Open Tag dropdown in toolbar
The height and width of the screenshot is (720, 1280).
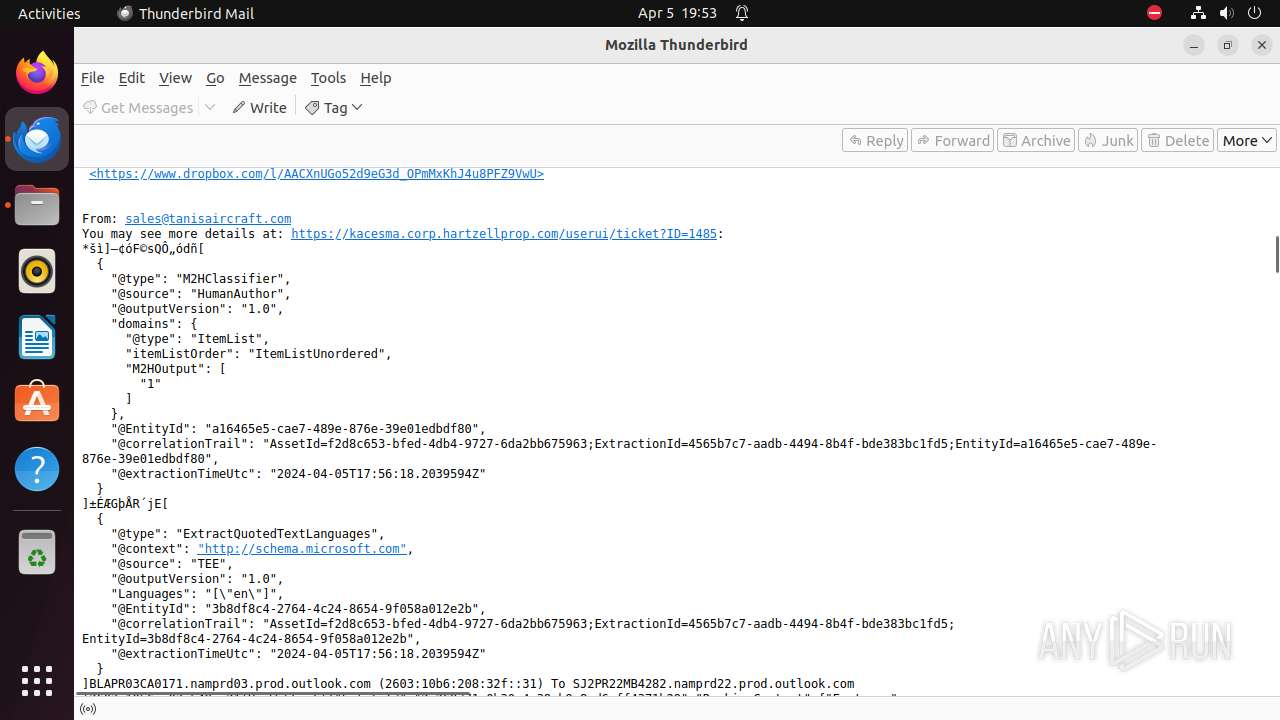pos(334,107)
